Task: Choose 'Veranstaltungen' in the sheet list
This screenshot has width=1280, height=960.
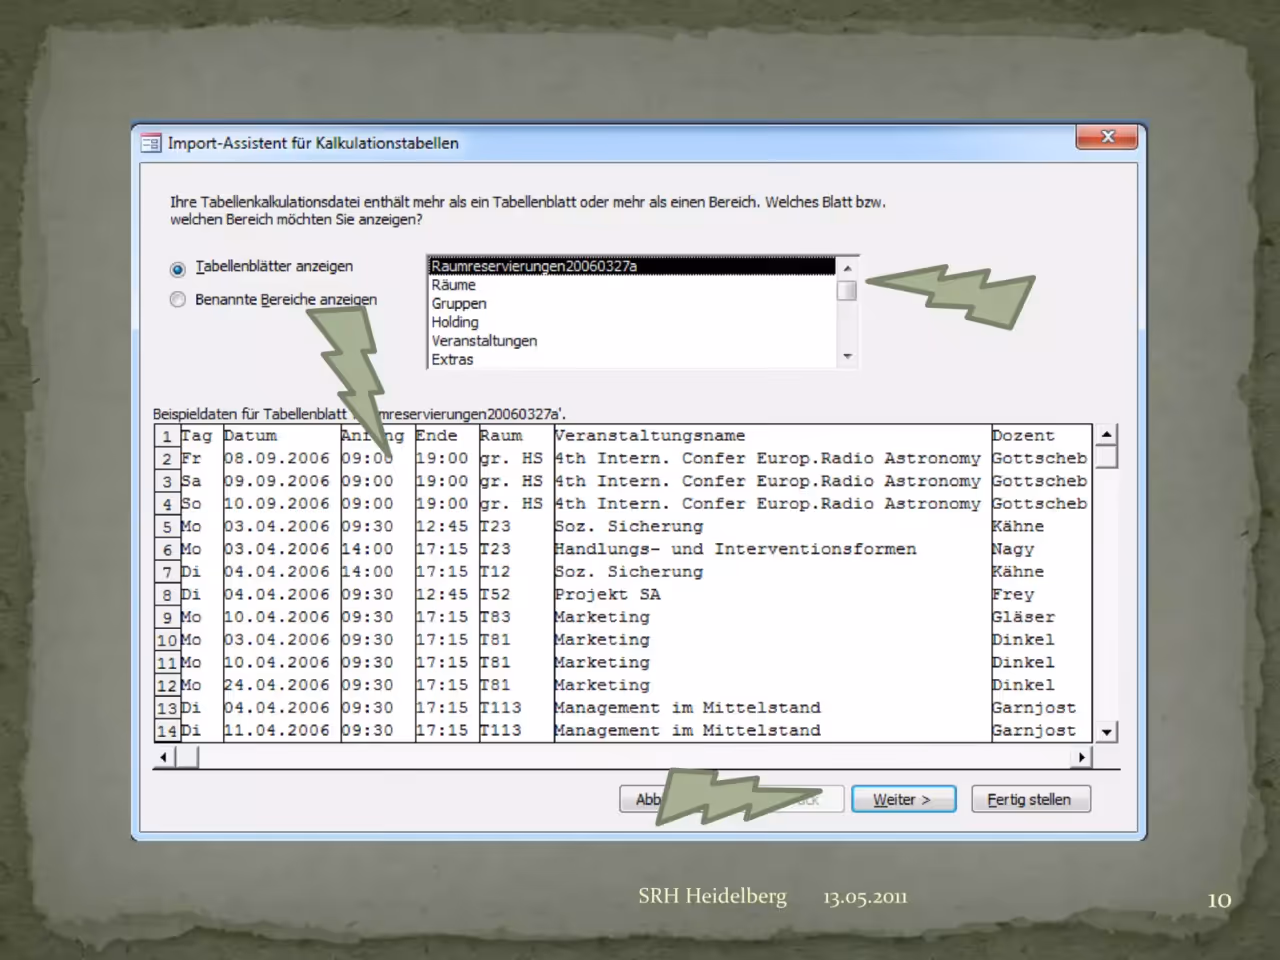Action: pos(631,341)
